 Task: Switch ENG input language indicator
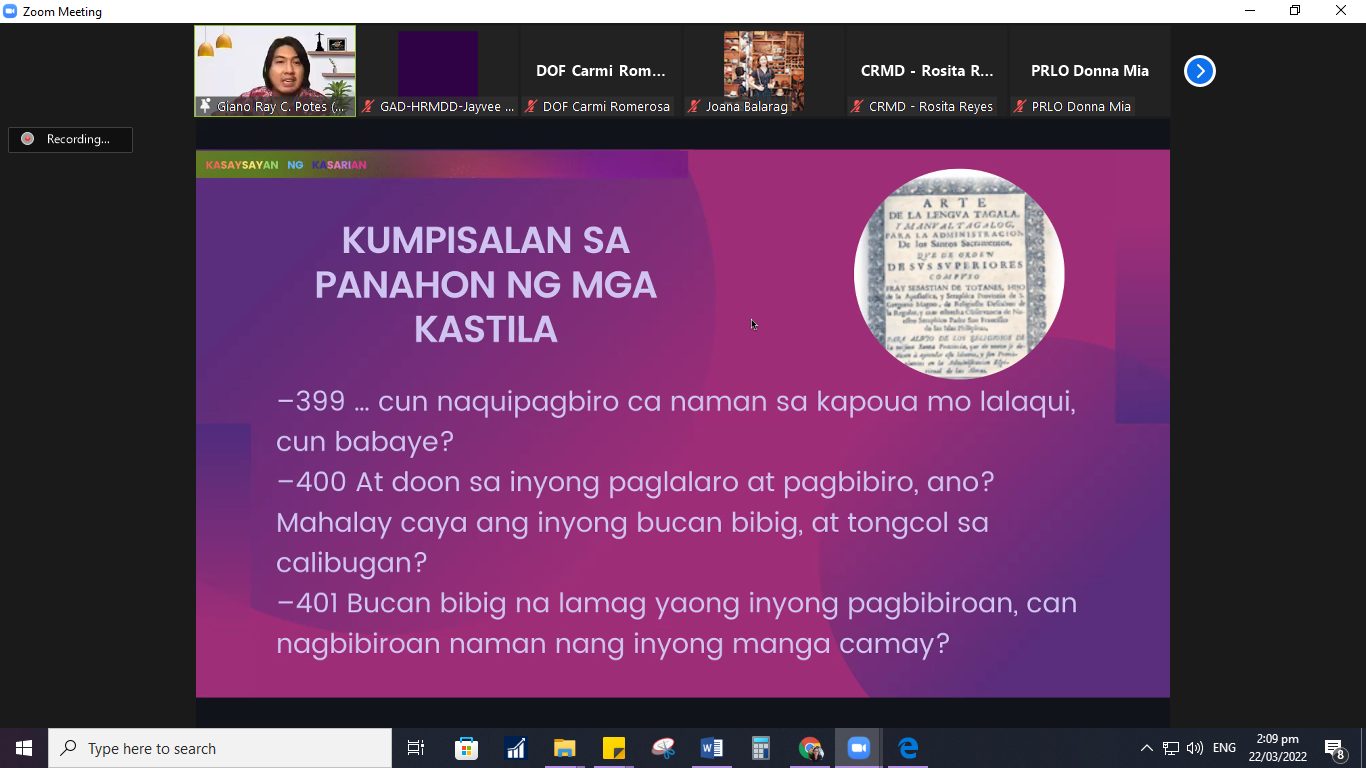pyautogui.click(x=1224, y=748)
